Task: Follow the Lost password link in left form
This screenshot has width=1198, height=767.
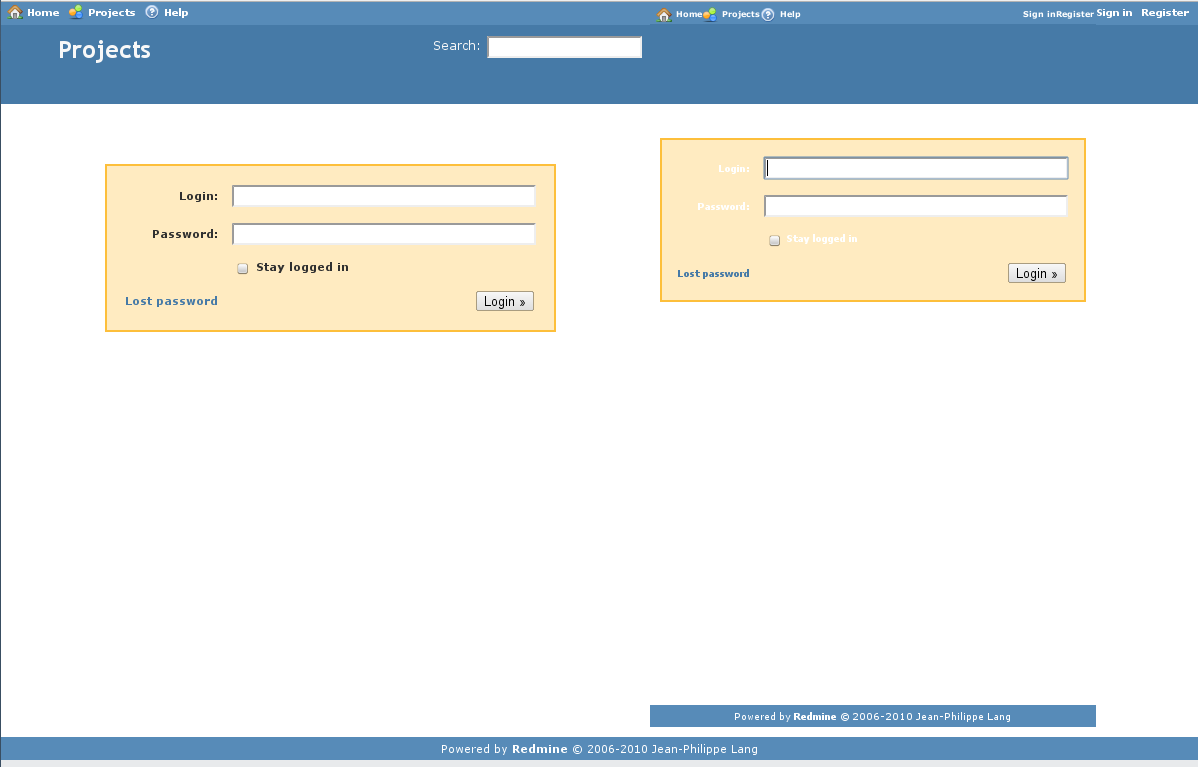Action: (171, 301)
